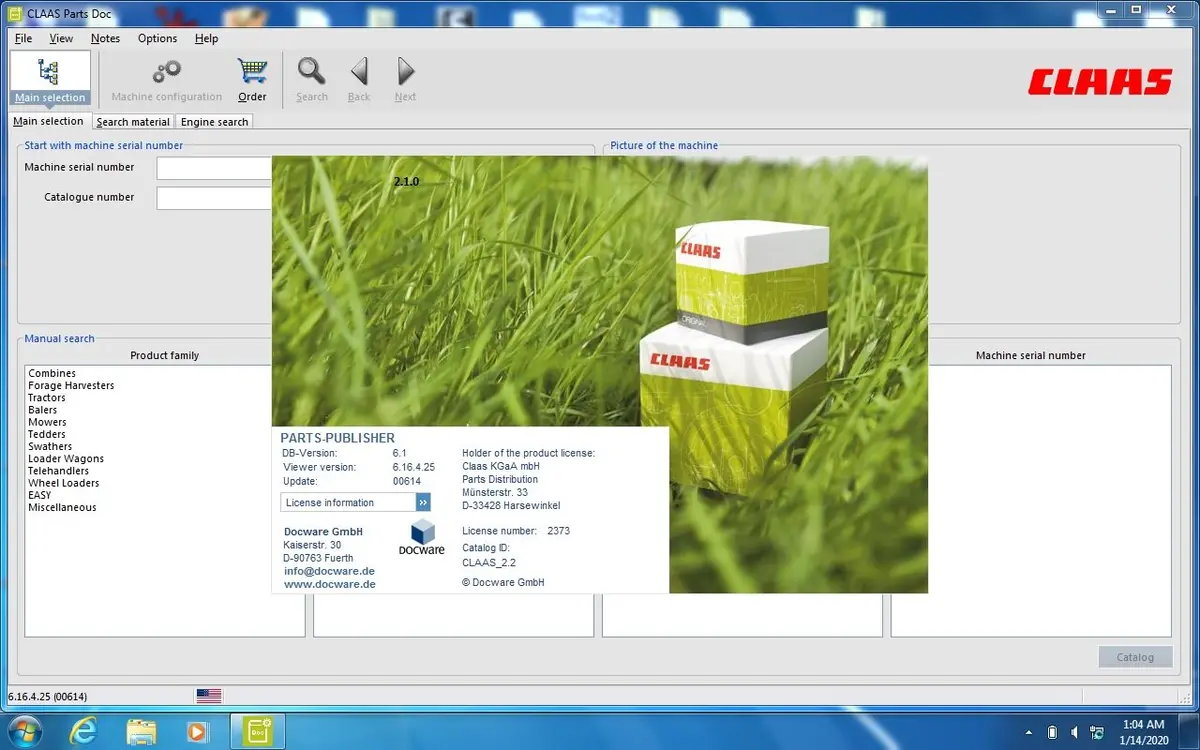The image size is (1200, 750).
Task: Select Forage Harvesters in Product family
Action: (x=71, y=385)
